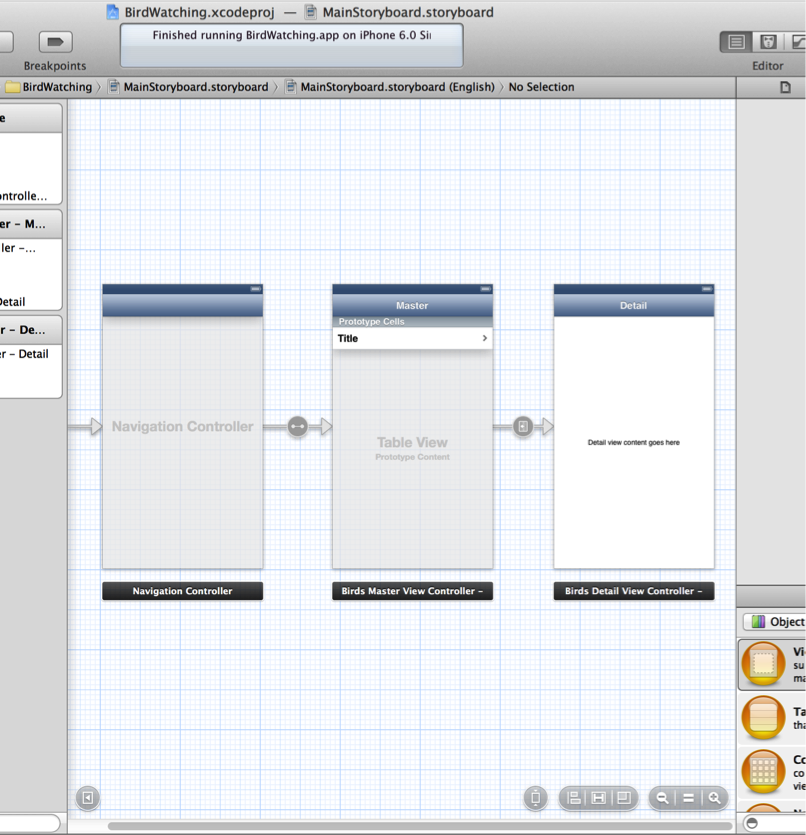Switch to the Assistant editor icon

(768, 42)
